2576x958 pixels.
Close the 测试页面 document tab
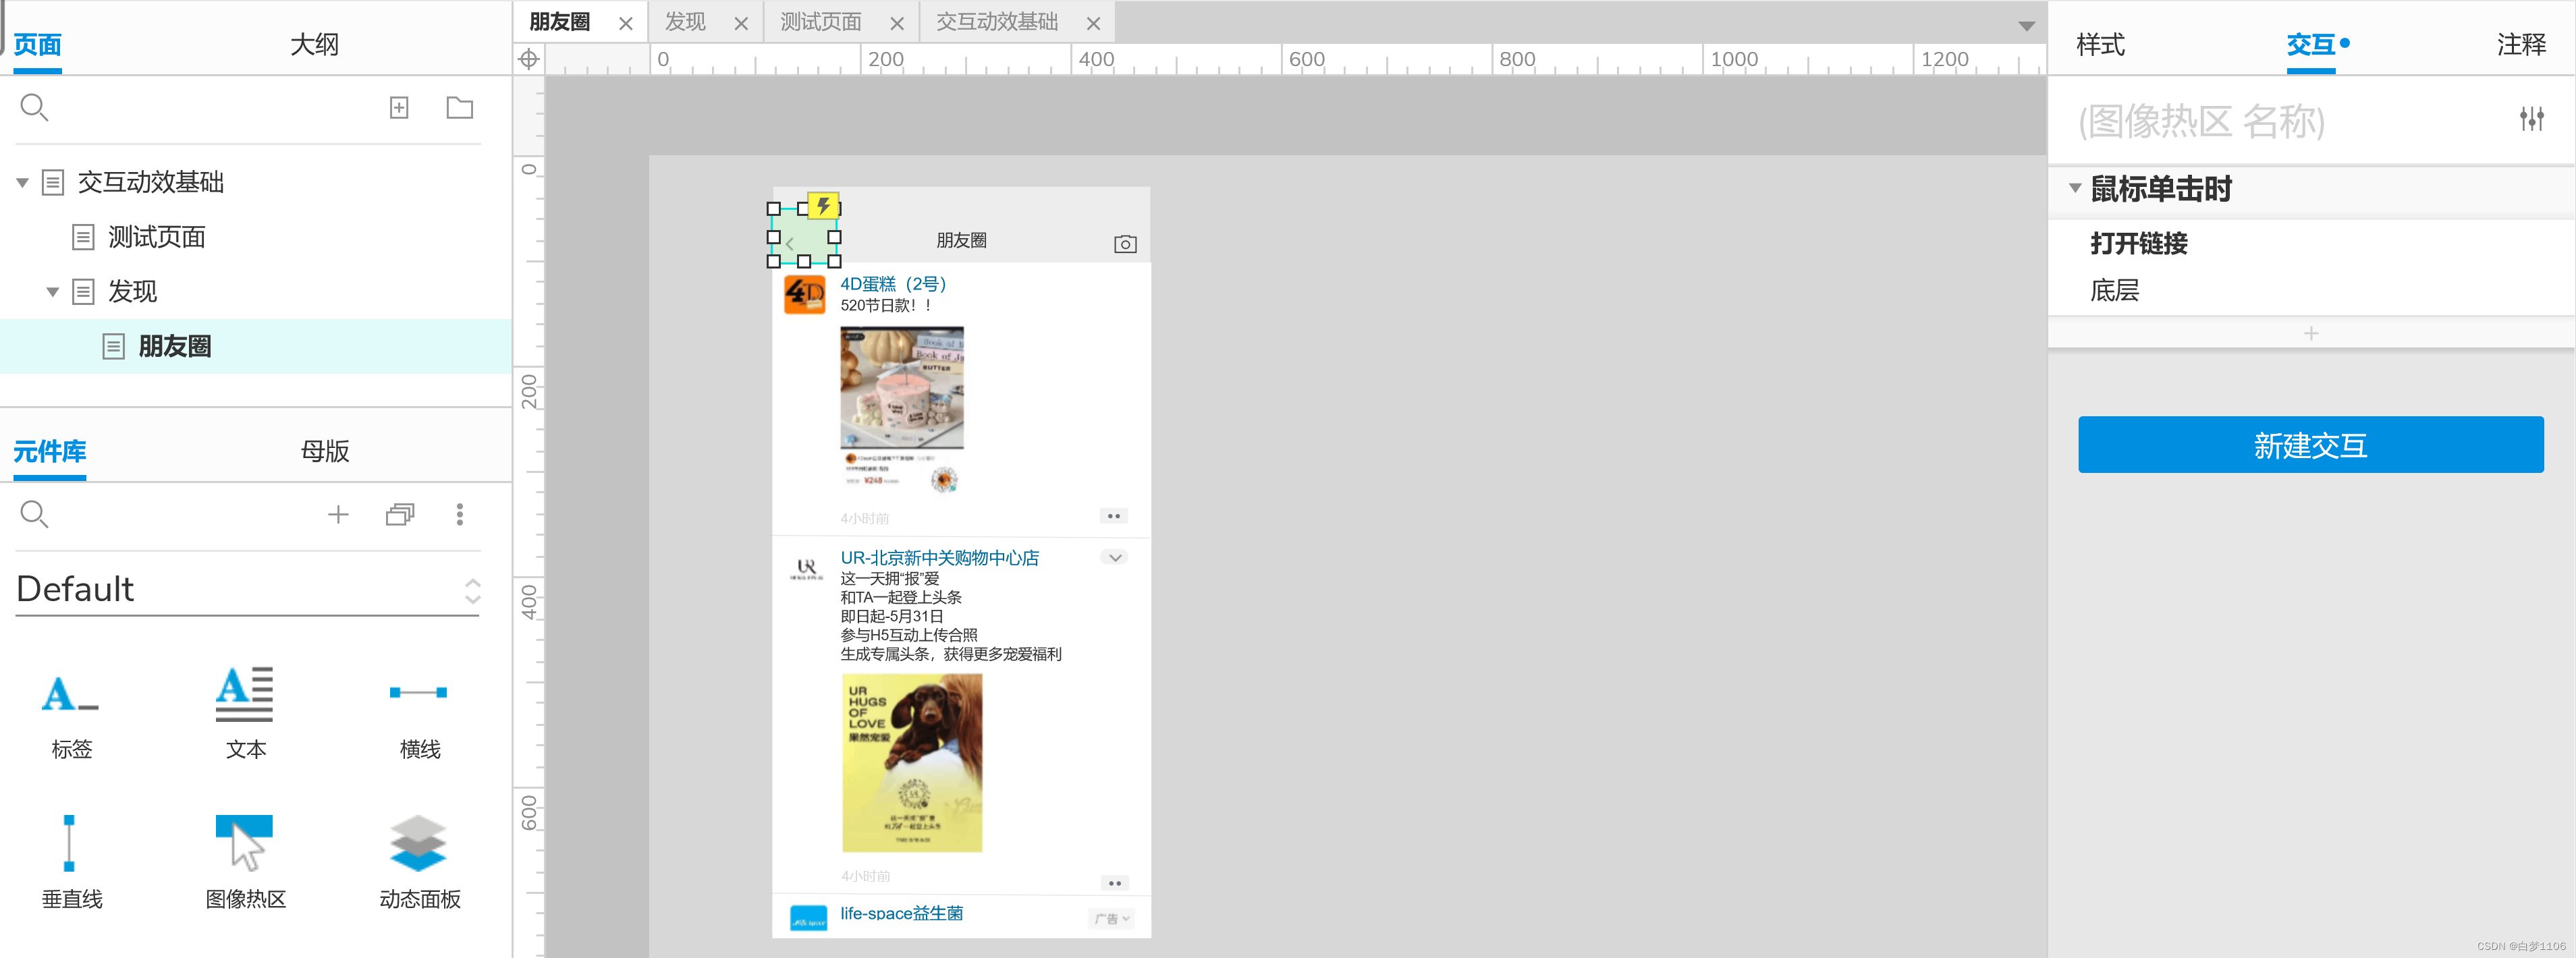(x=897, y=23)
